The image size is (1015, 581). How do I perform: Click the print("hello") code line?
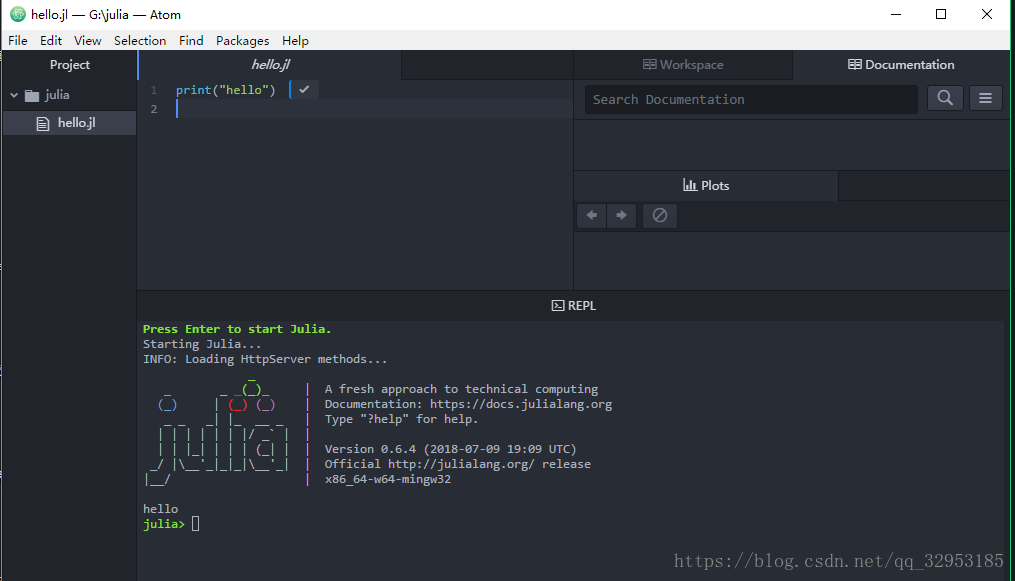click(x=225, y=90)
